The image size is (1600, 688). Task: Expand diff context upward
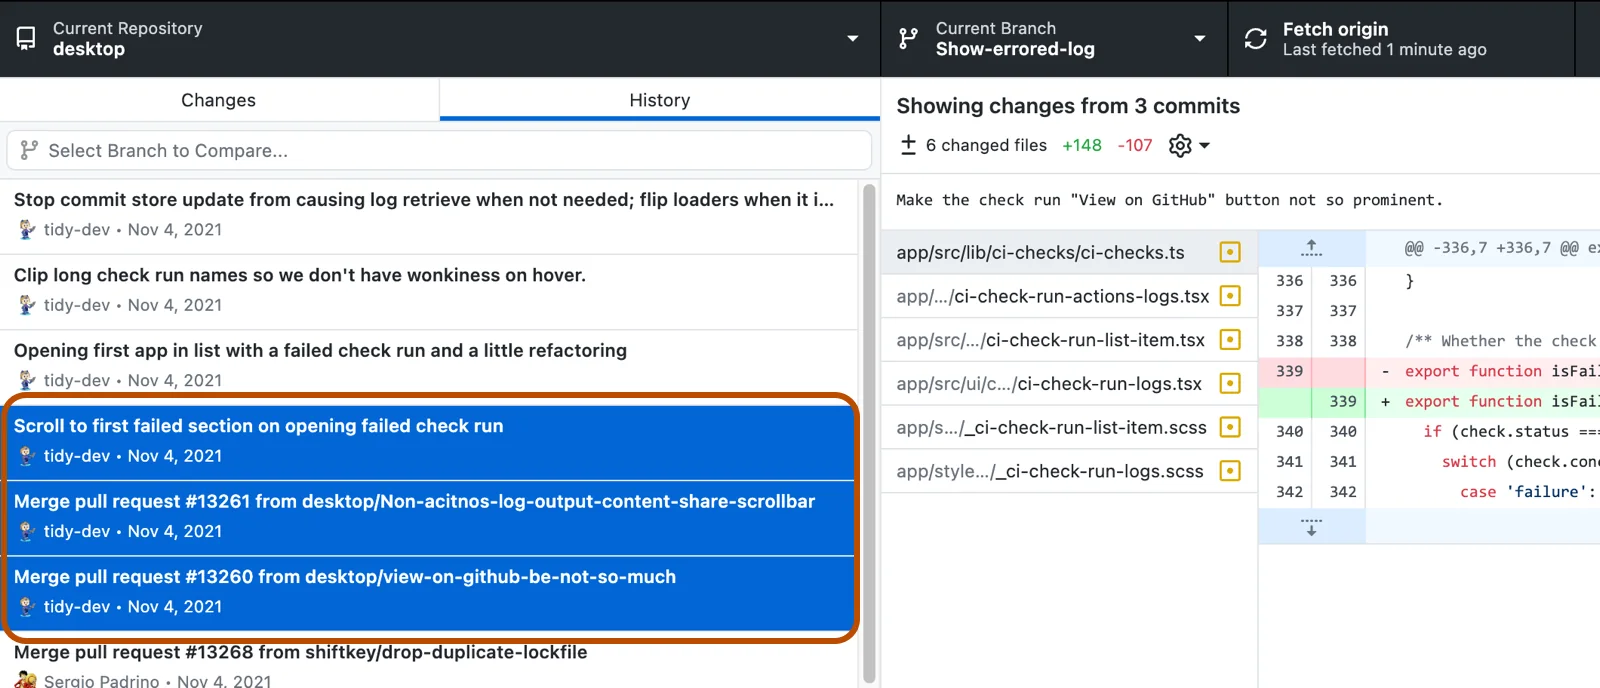1311,247
